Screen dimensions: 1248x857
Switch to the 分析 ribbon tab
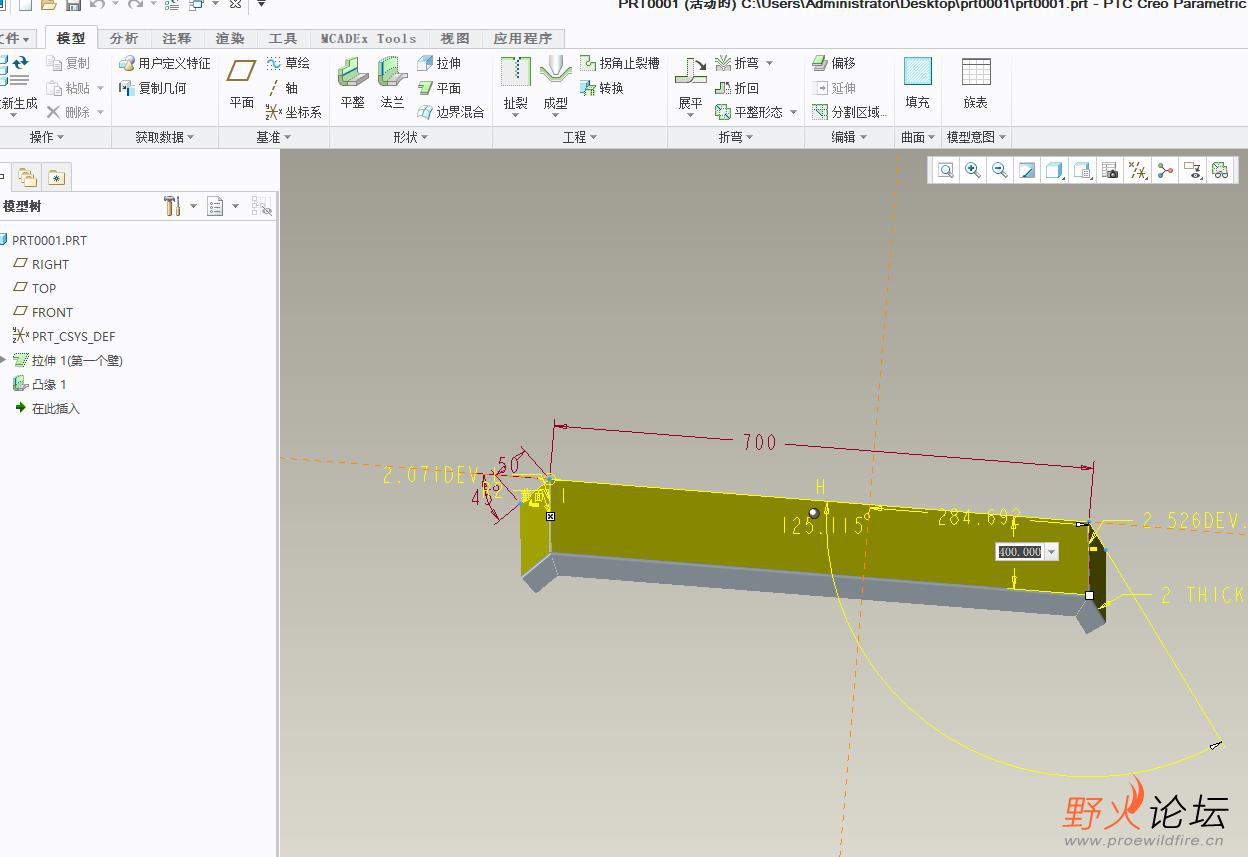click(124, 38)
